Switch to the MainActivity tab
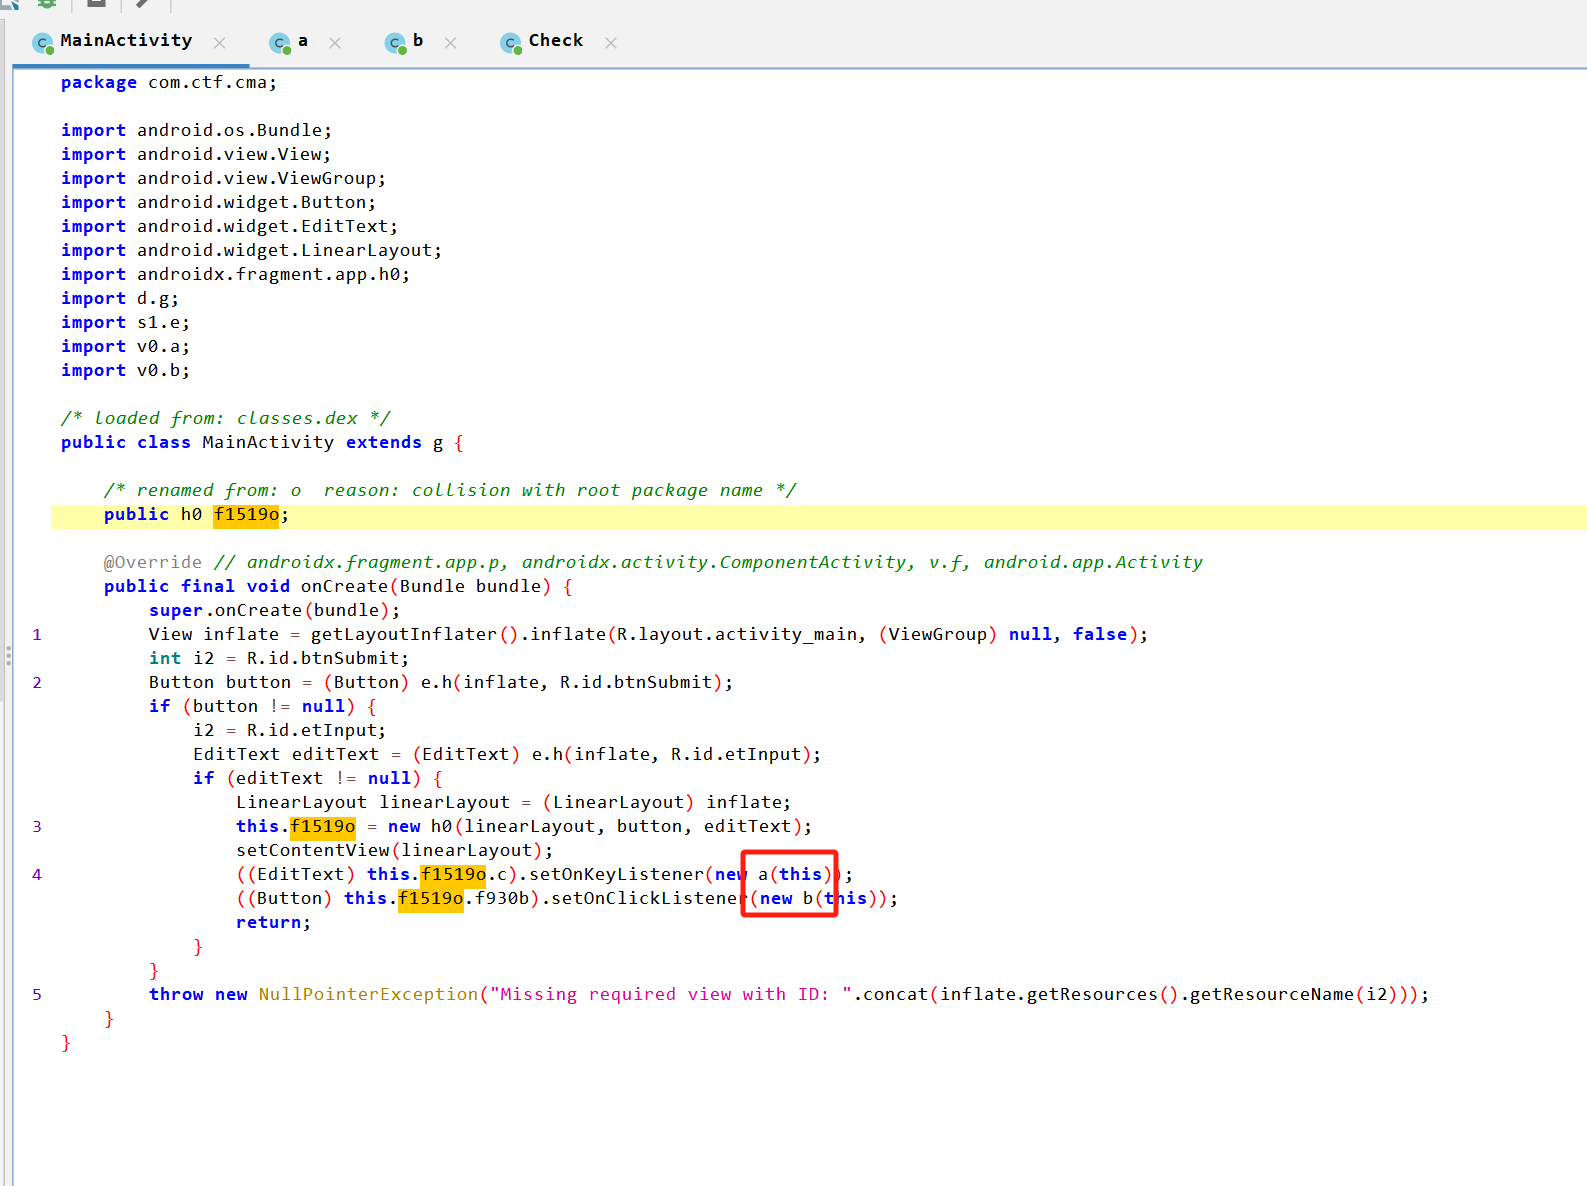The height and width of the screenshot is (1186, 1587). tap(126, 41)
